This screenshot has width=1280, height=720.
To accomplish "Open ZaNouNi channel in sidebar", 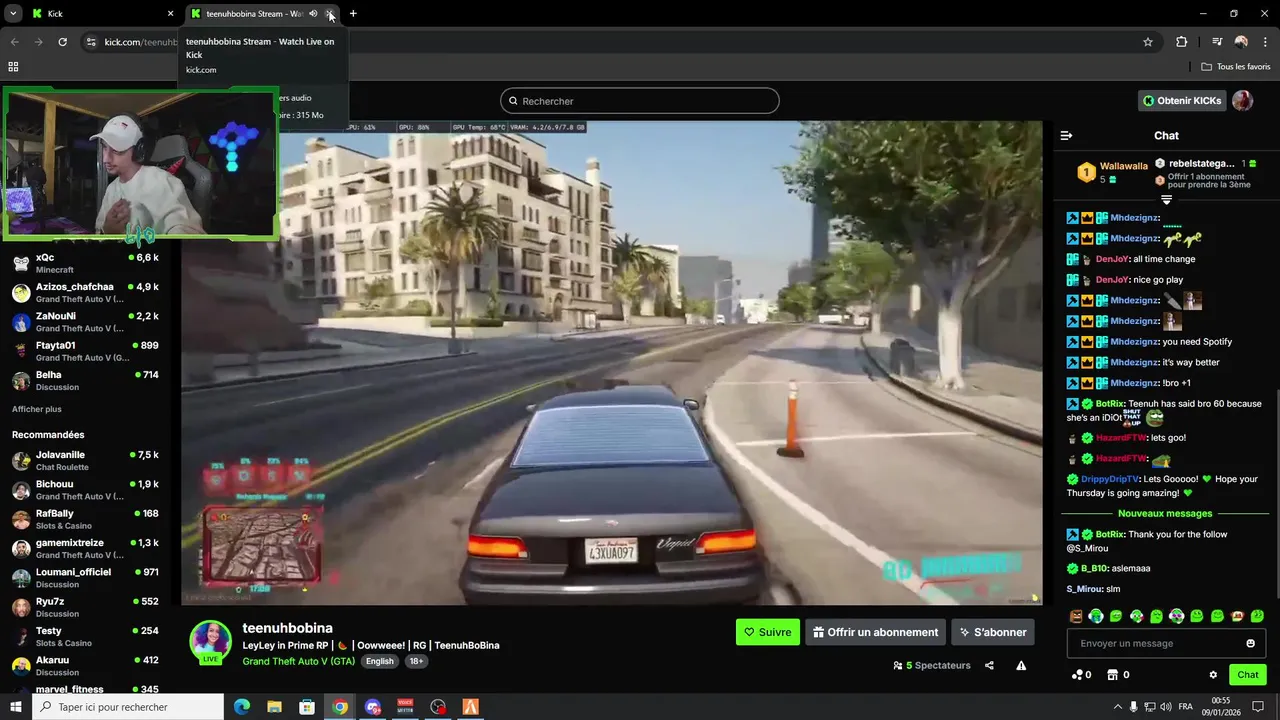I will (85, 322).
